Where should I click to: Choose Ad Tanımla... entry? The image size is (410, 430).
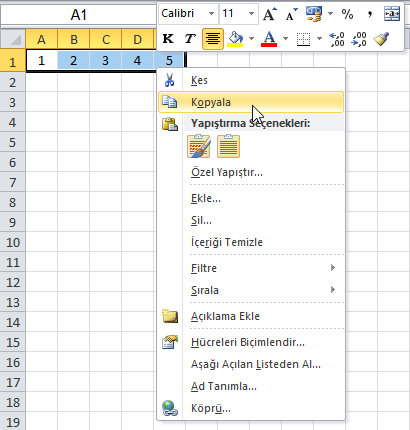pos(251,386)
